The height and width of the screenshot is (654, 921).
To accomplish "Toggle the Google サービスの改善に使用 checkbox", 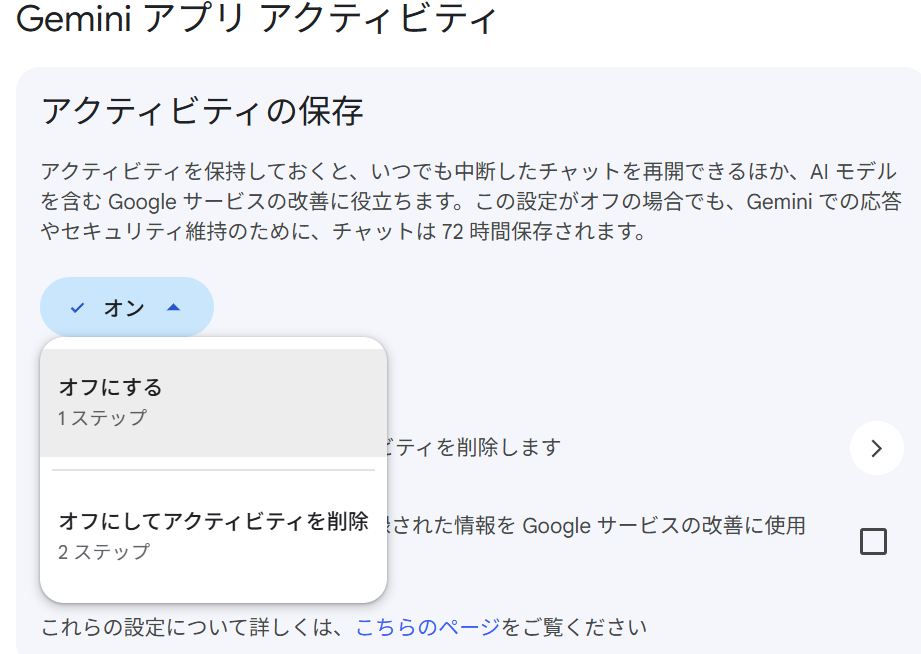I will [x=873, y=541].
